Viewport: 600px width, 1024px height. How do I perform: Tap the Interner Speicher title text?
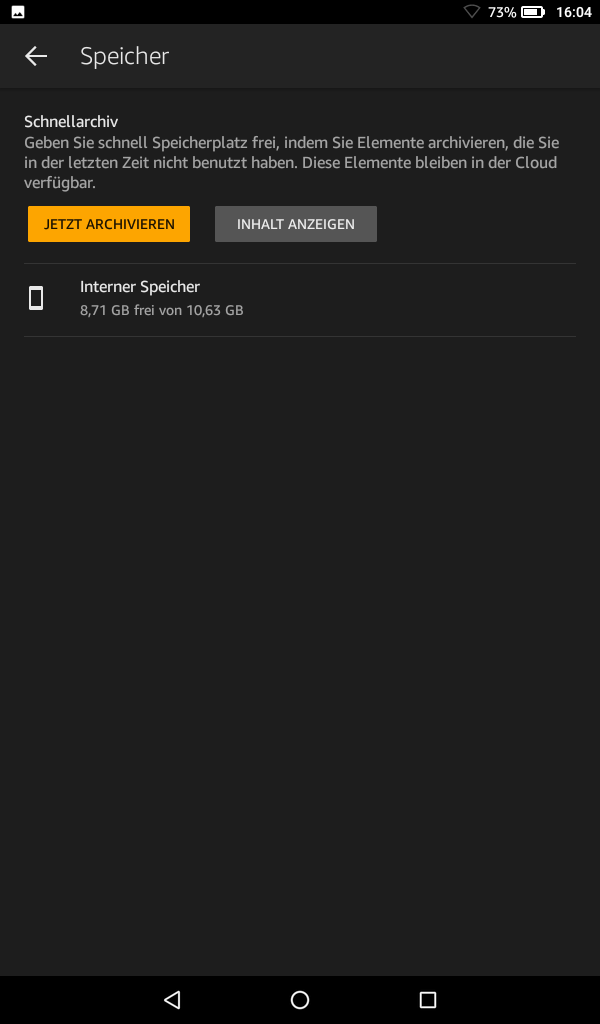tap(140, 287)
